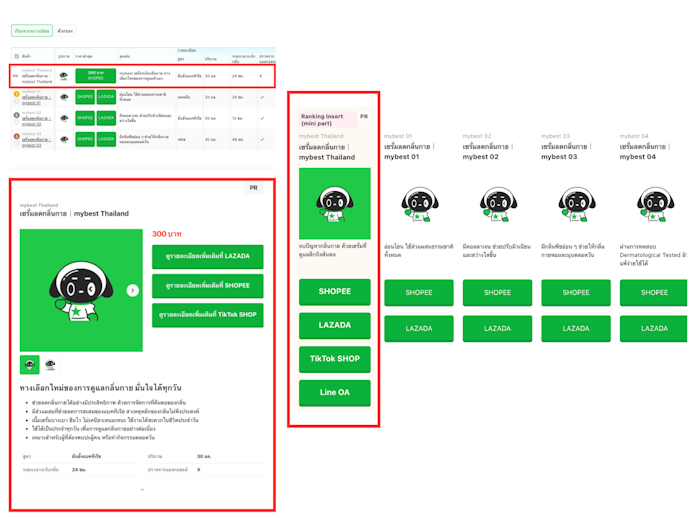The image size is (690, 518).
Task: Click the bronze rank 3 badge in table
Action: pos(17,136)
